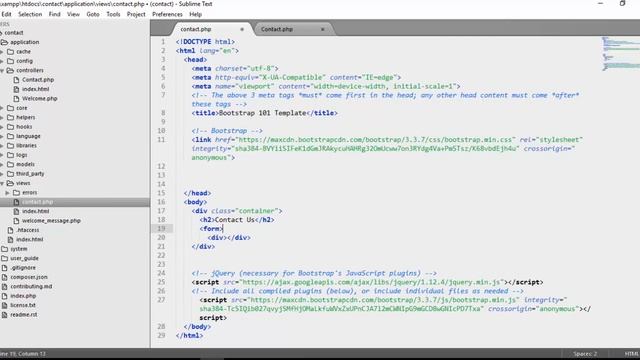640x360 pixels.
Task: Open the Project menu
Action: pyautogui.click(x=136, y=14)
